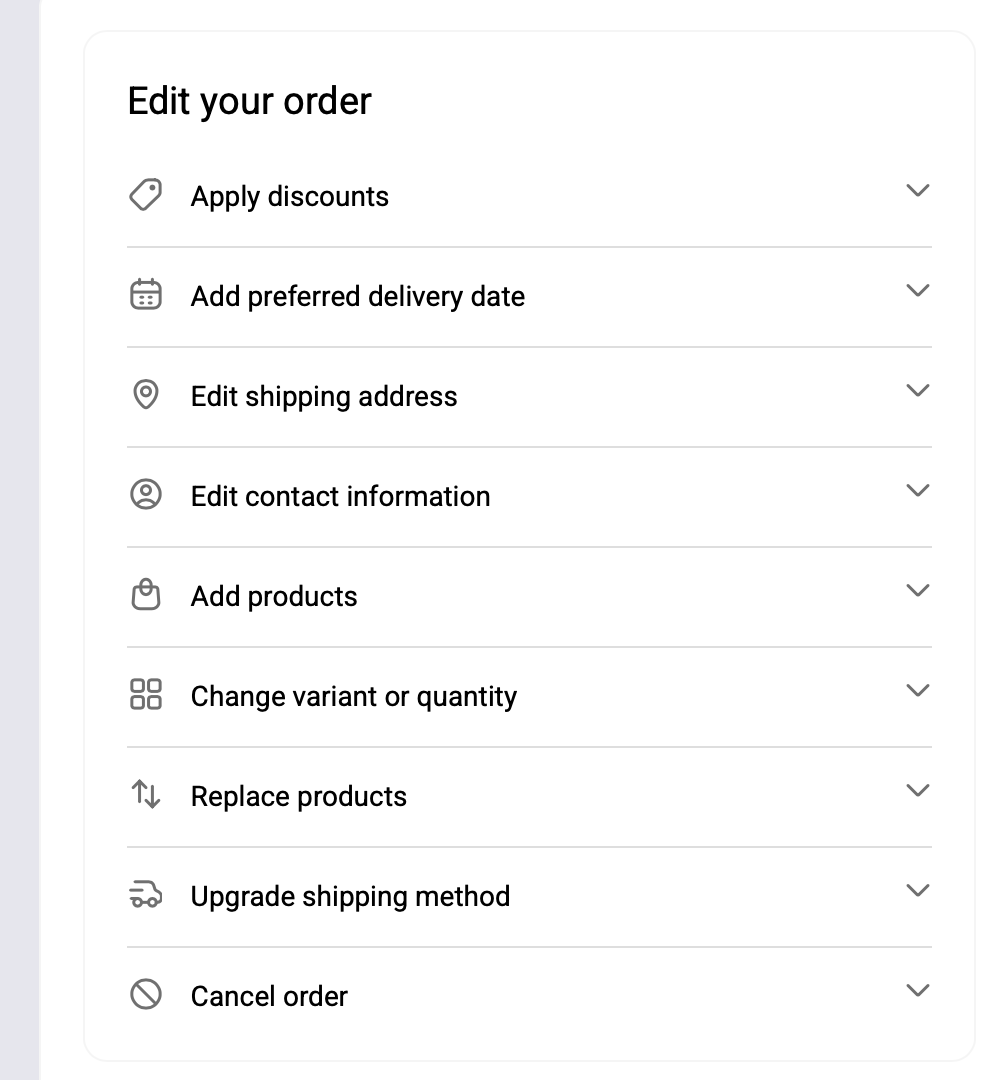Click the shipping truck icon

pyautogui.click(x=146, y=895)
